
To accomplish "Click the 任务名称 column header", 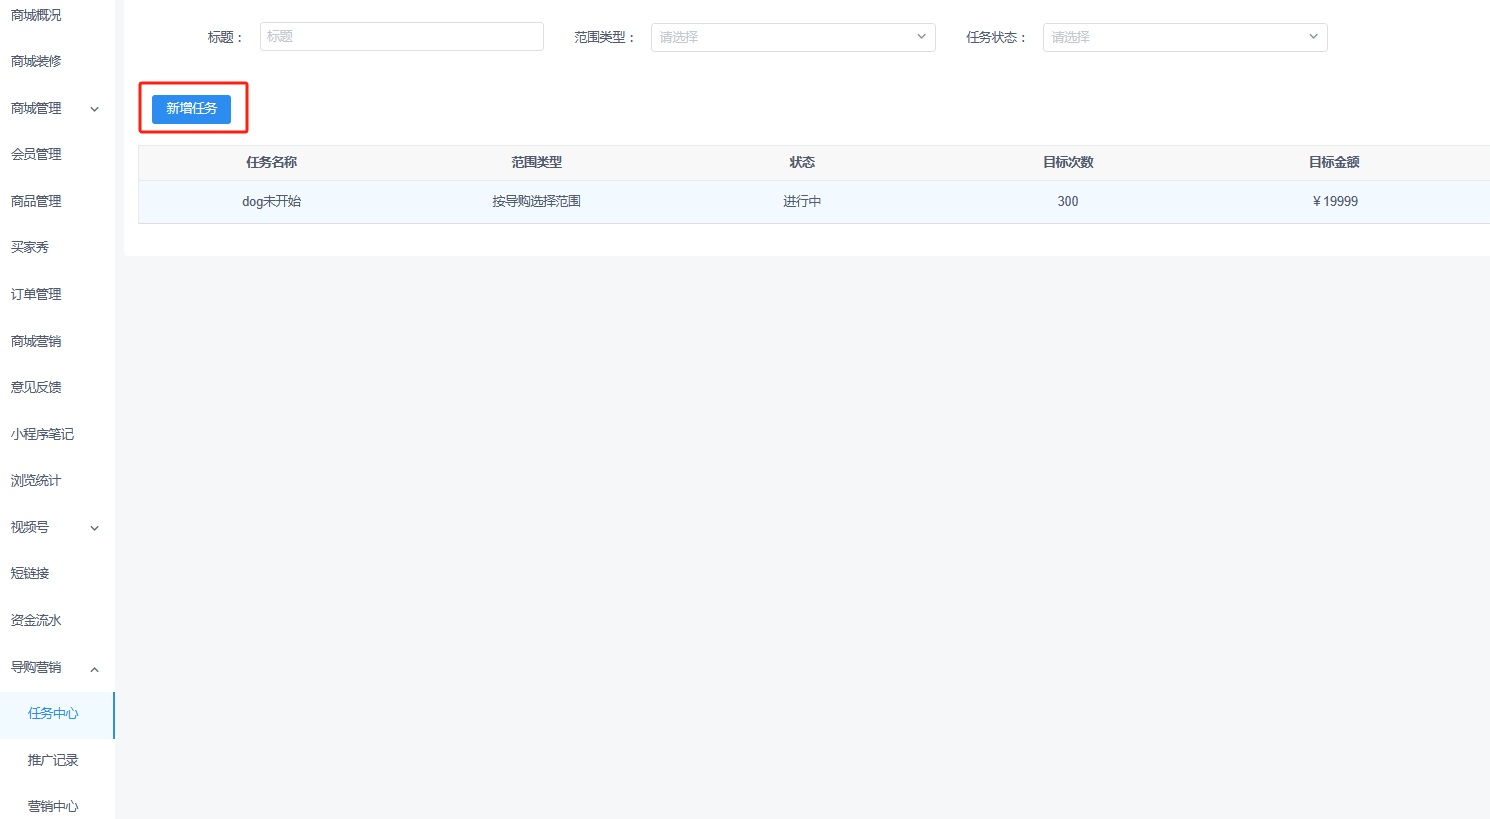I will pyautogui.click(x=272, y=162).
